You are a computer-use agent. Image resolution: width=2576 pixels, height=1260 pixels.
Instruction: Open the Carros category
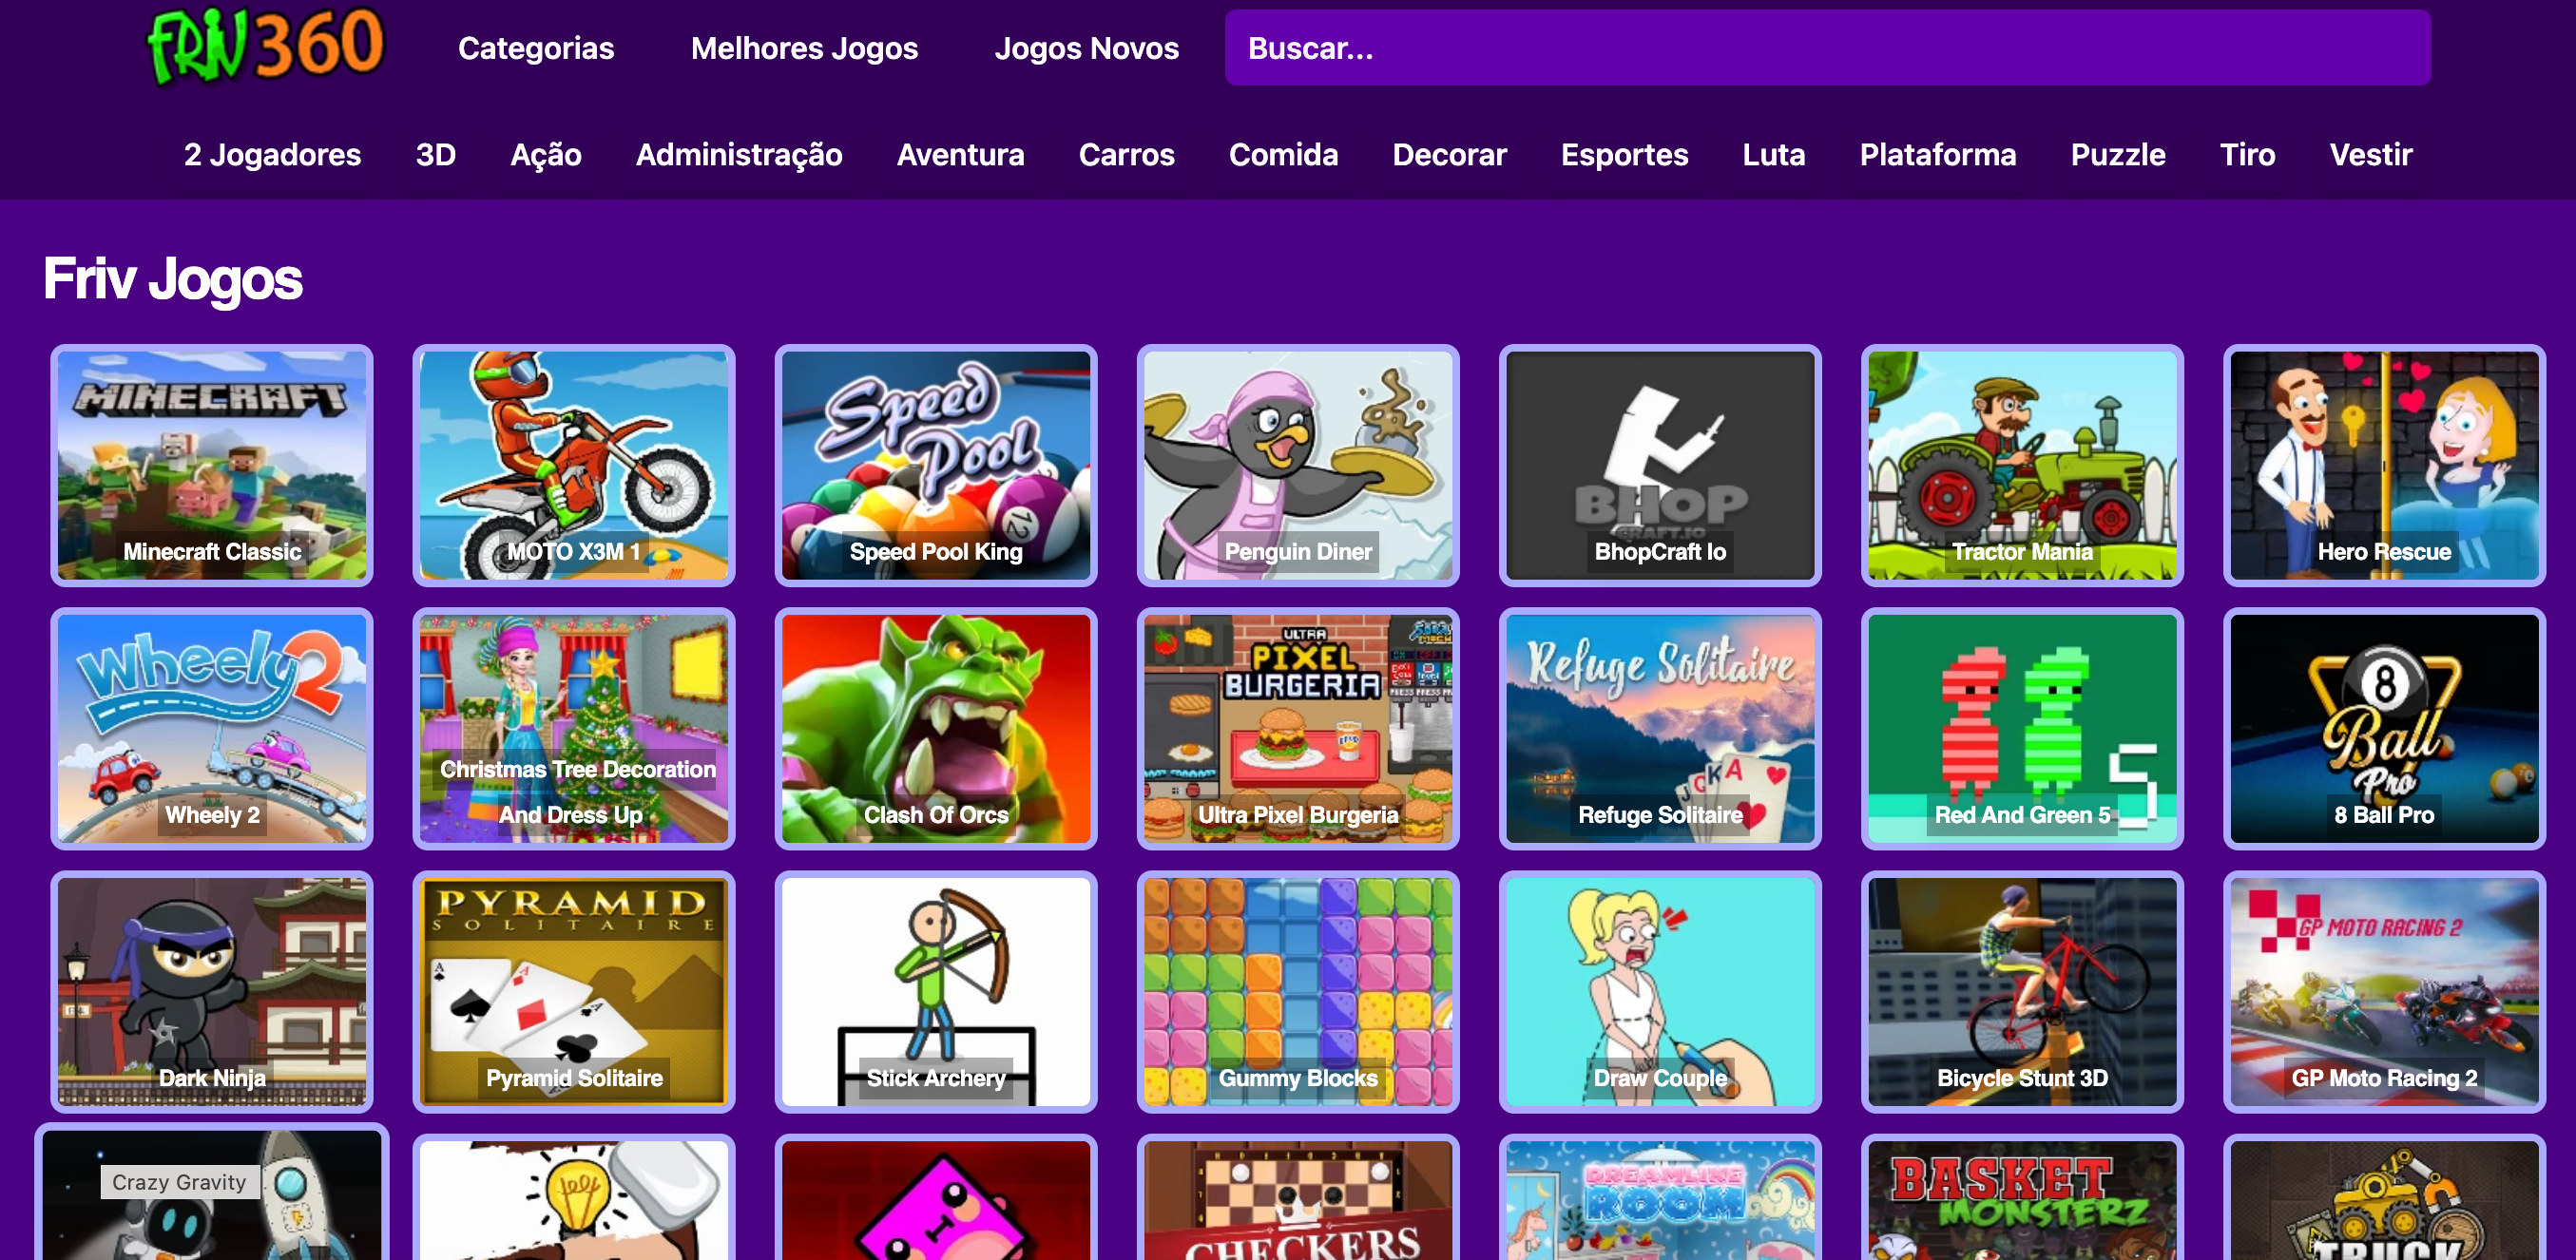tap(1126, 155)
